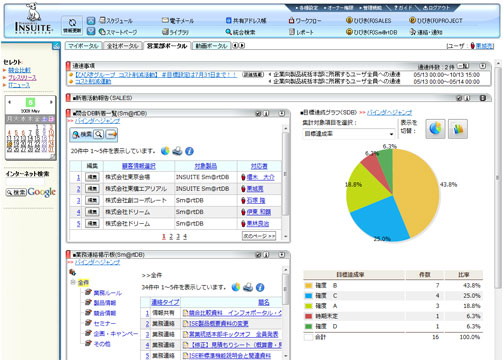Click the arrow icon in the 検索 toolbar
Image resolution: width=503 pixels, height=361 pixels.
[x=111, y=134]
